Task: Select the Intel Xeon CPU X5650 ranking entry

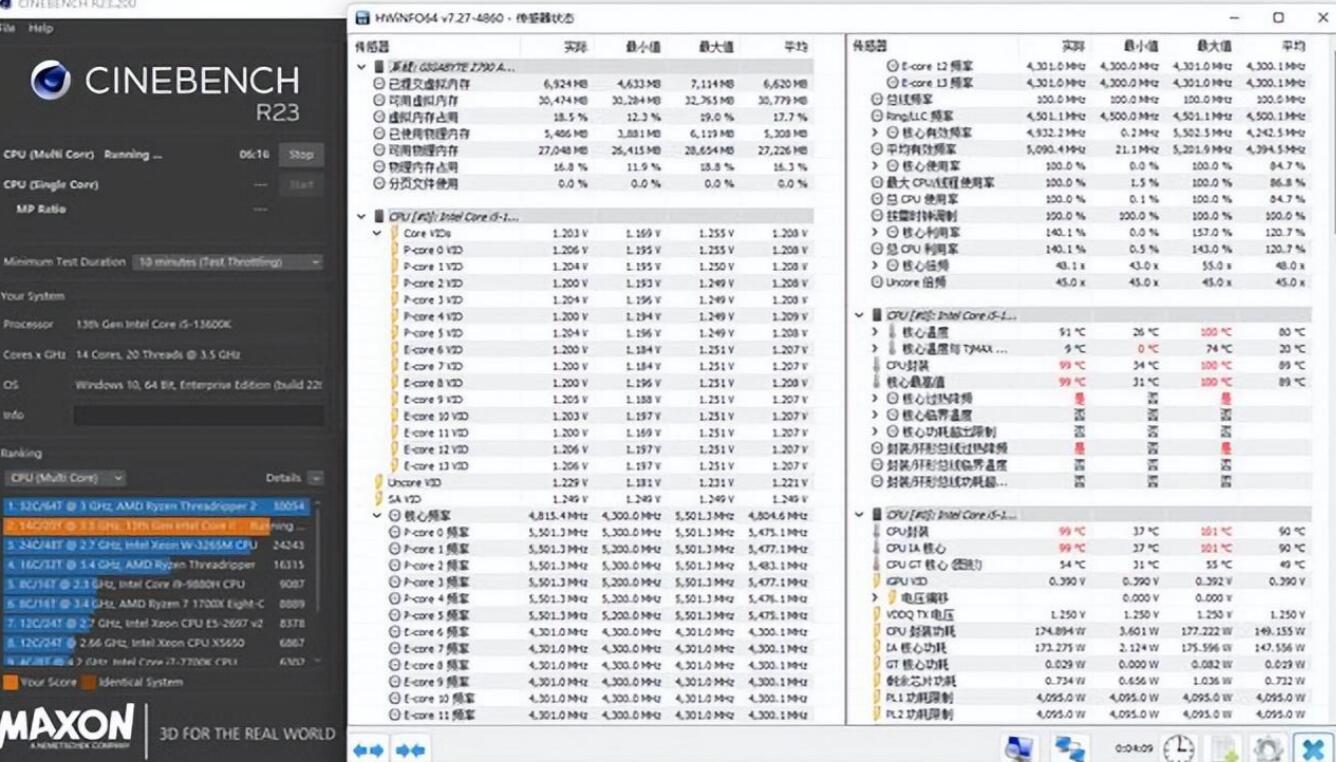Action: pos(157,643)
